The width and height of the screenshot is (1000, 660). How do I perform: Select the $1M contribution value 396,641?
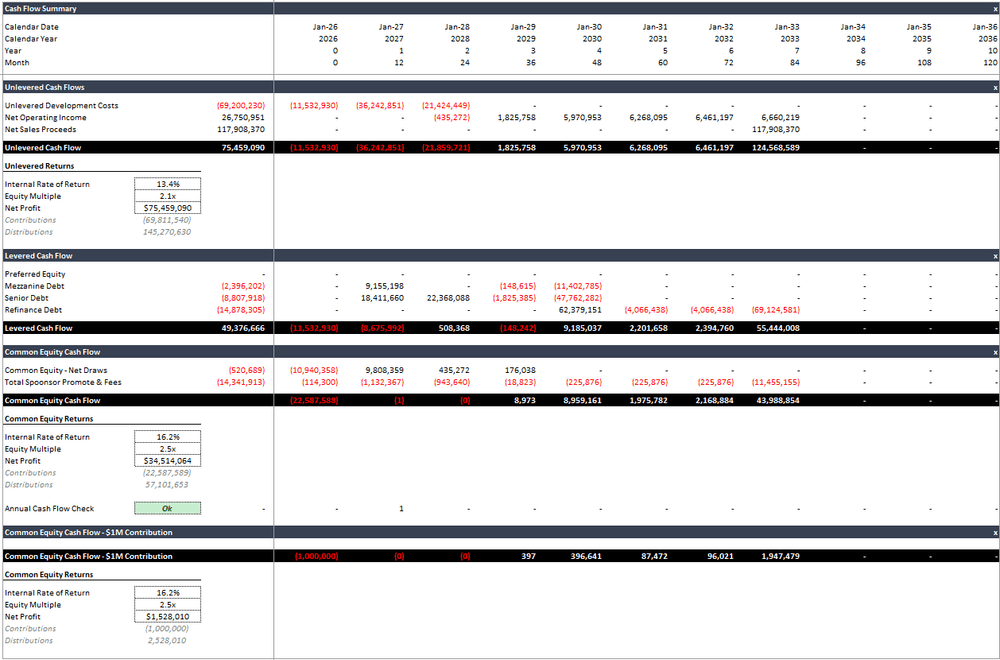click(x=587, y=556)
